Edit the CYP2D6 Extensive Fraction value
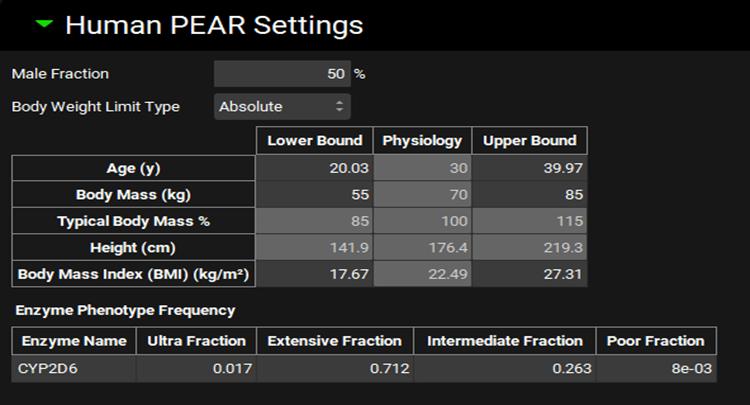The image size is (750, 405). pos(334,368)
